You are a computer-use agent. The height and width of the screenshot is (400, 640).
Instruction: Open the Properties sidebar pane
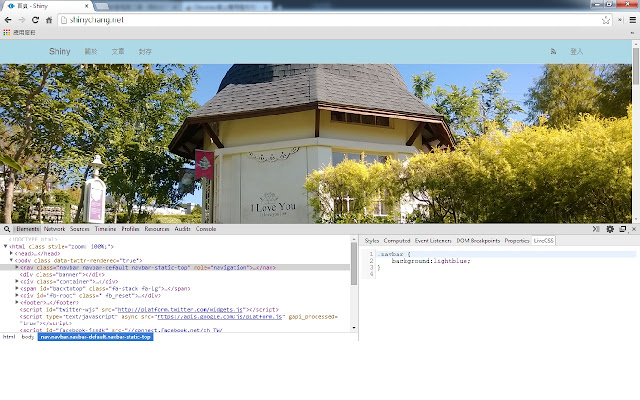tap(517, 241)
